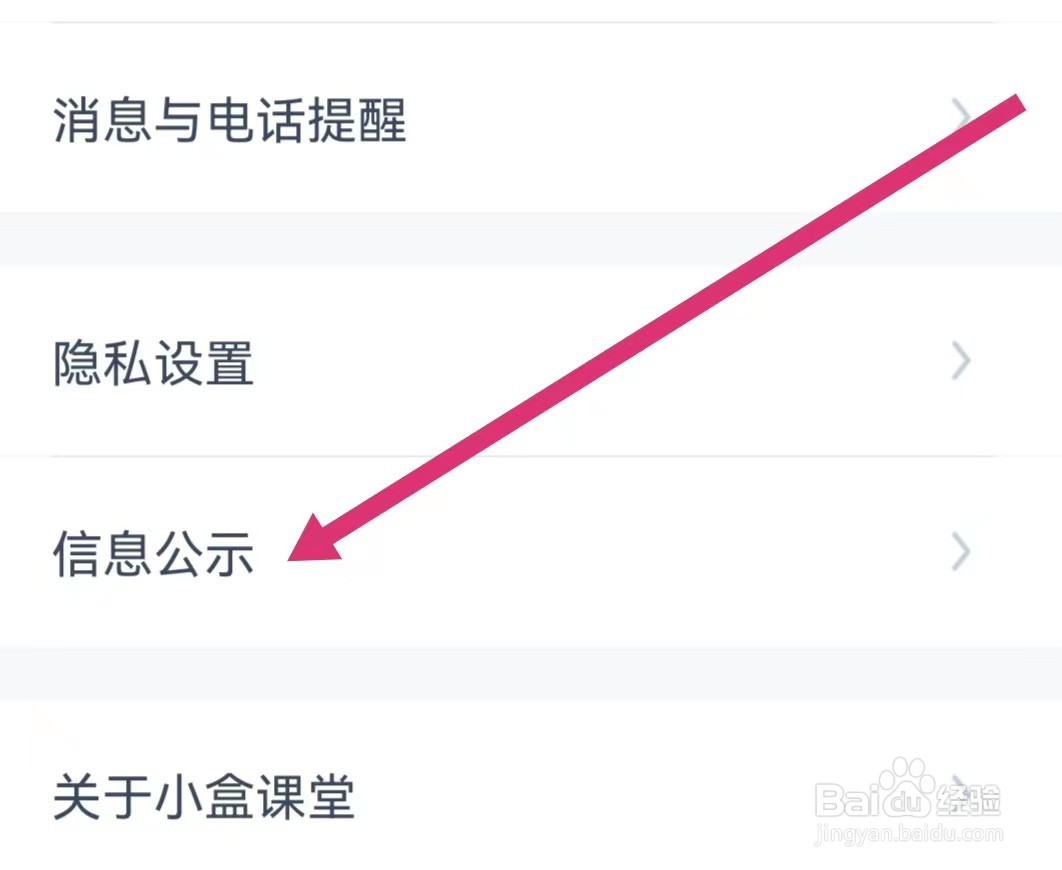Expand the 隐私设置 row via its arrow
The width and height of the screenshot is (1062, 870).
point(962,362)
